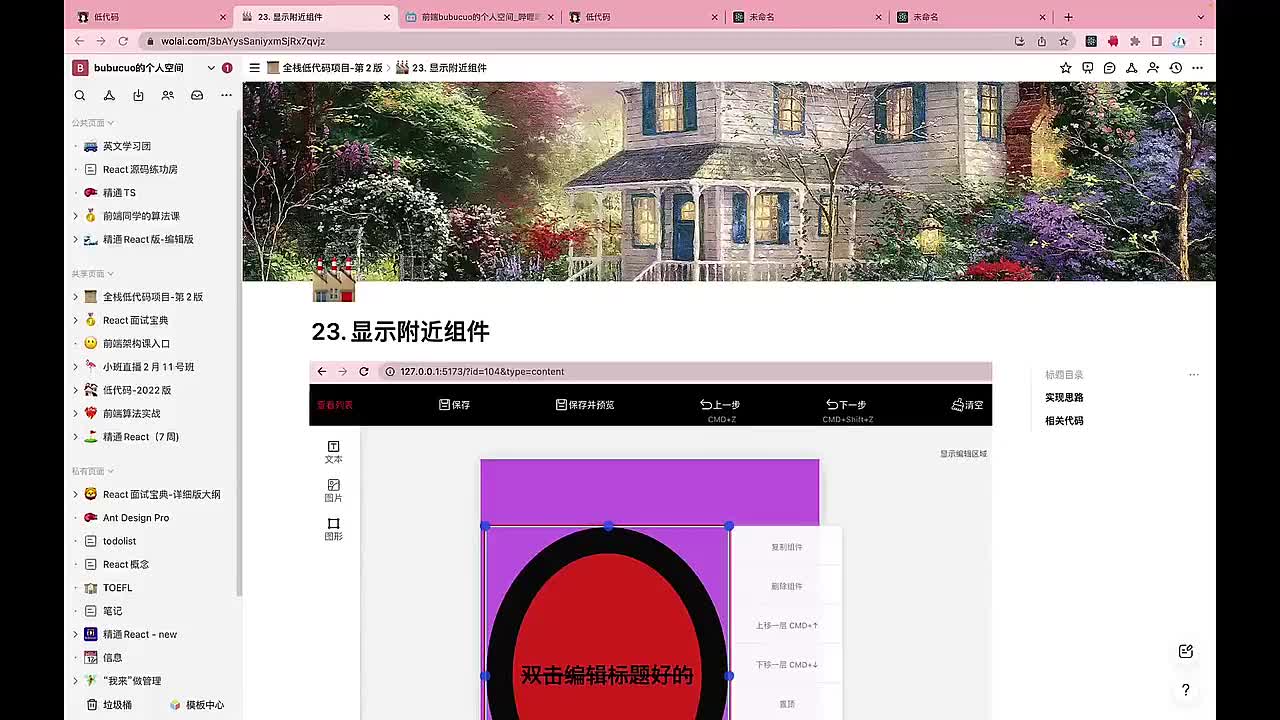1280x720 pixels.
Task: Open the page comments icon
Action: click(1110, 68)
